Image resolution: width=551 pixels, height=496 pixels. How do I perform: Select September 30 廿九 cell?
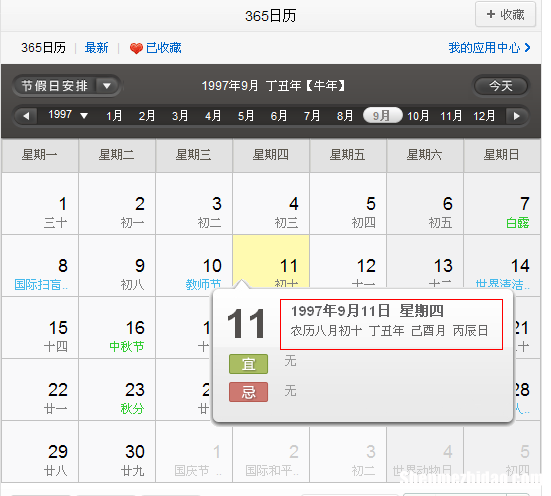[x=117, y=453]
